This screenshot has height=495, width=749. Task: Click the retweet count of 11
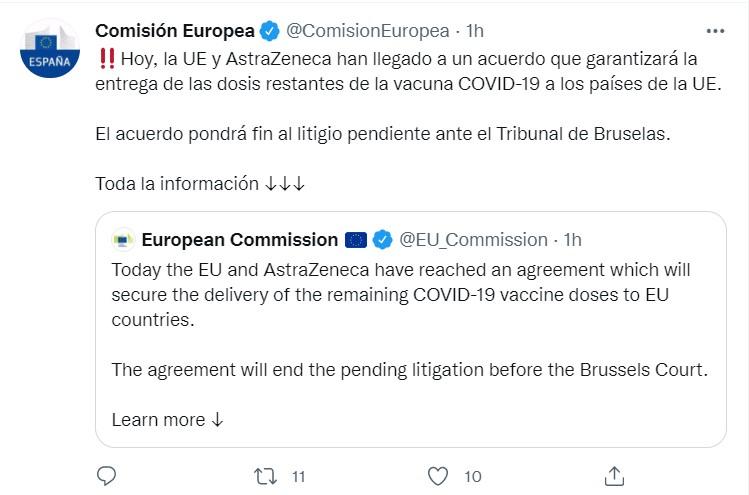(298, 476)
